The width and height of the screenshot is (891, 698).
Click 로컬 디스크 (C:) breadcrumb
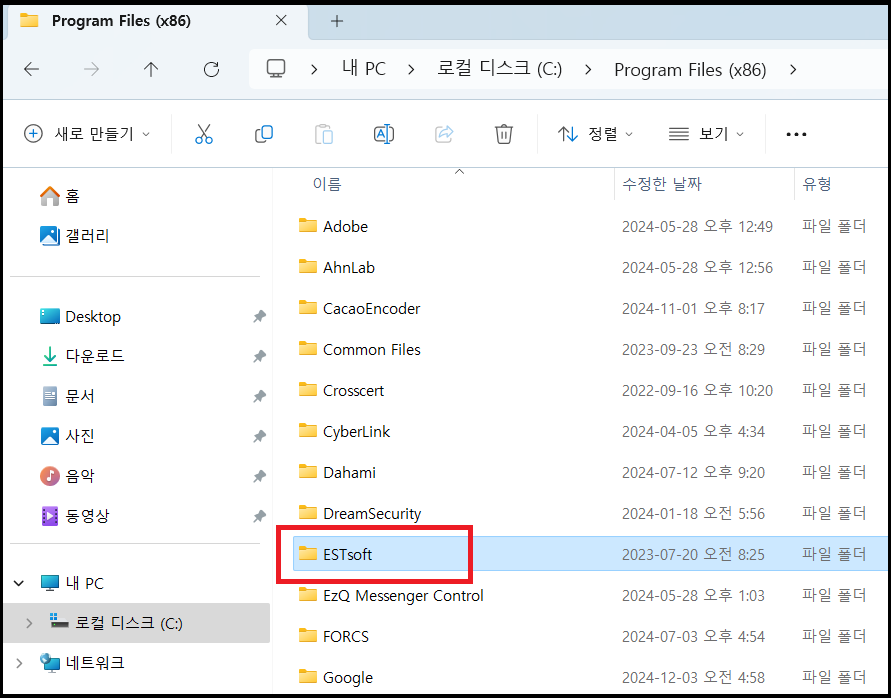[x=499, y=69]
